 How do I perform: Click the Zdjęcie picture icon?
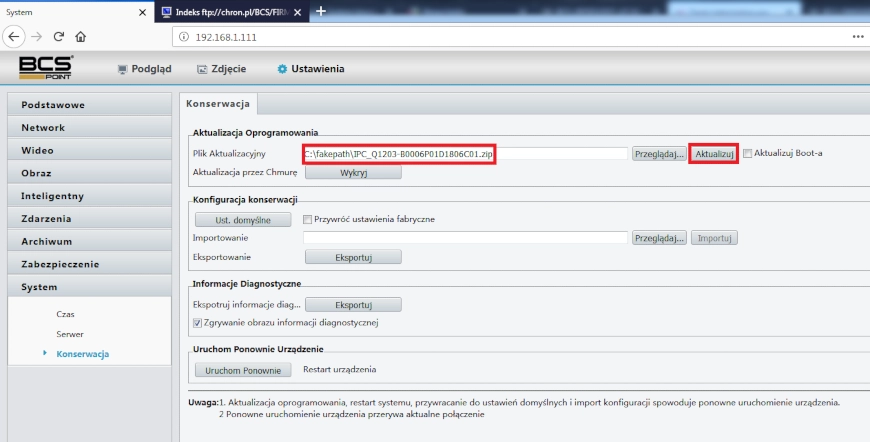(202, 69)
